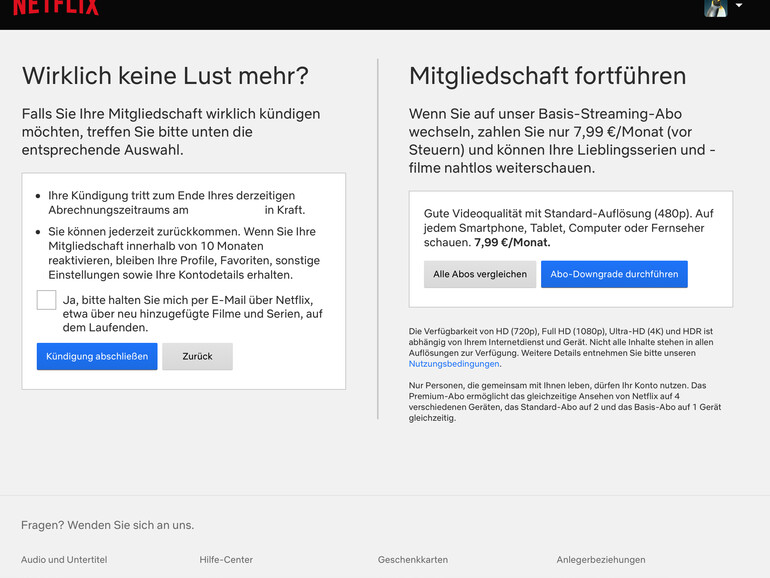Go back with the Zurück button
This screenshot has width=770, height=578.
point(197,356)
